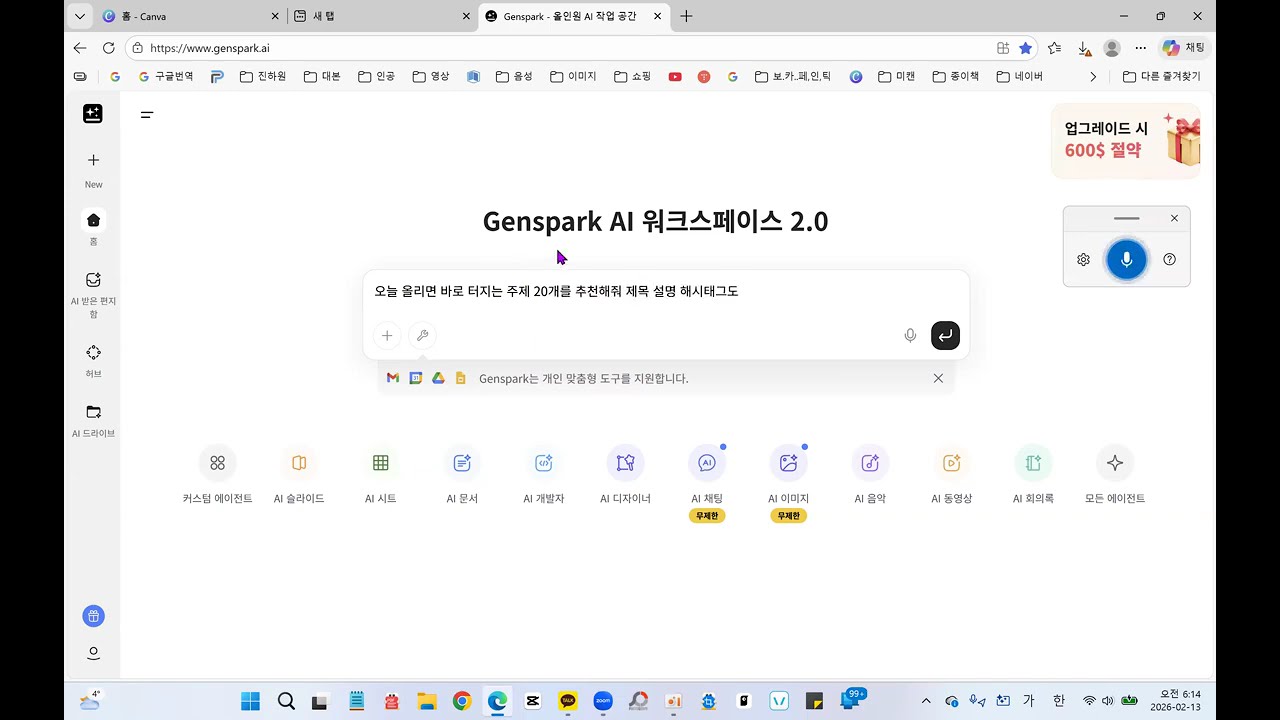Click the 업그레이드 시 600$ 절약 banner
This screenshot has height=720, width=1280.
click(1126, 140)
